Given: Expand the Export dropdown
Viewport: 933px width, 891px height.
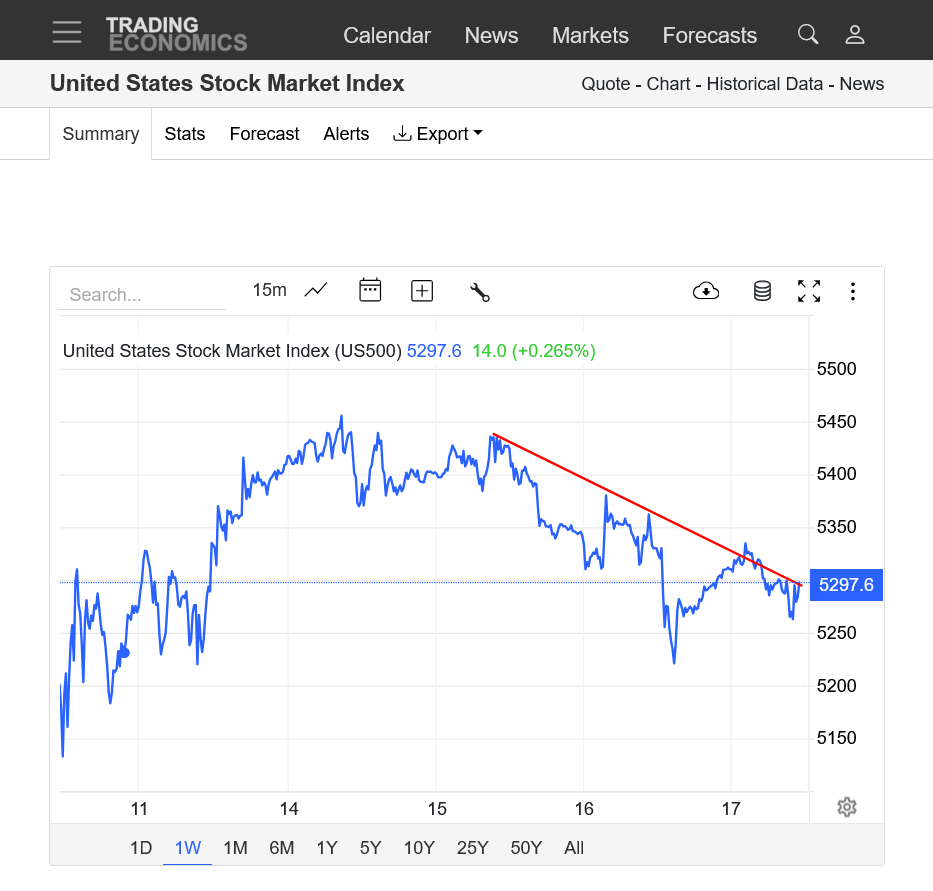Looking at the screenshot, I should (x=438, y=134).
